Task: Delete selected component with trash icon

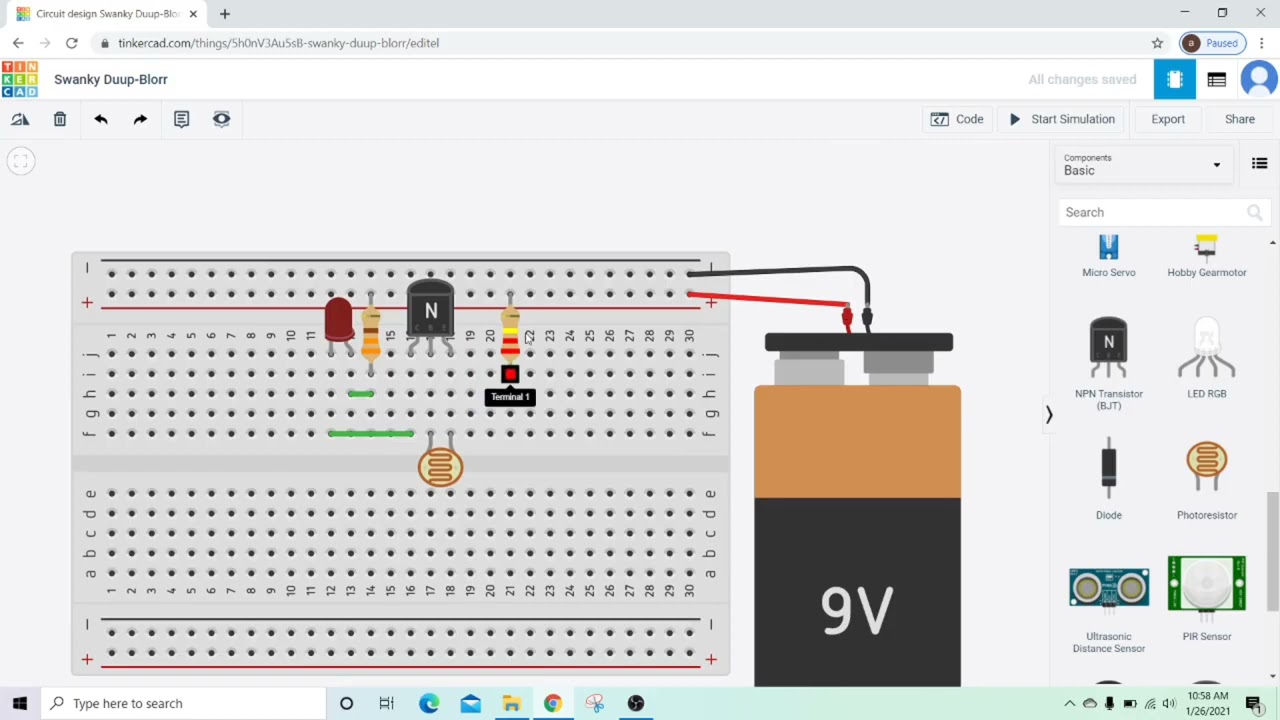Action: 60,119
